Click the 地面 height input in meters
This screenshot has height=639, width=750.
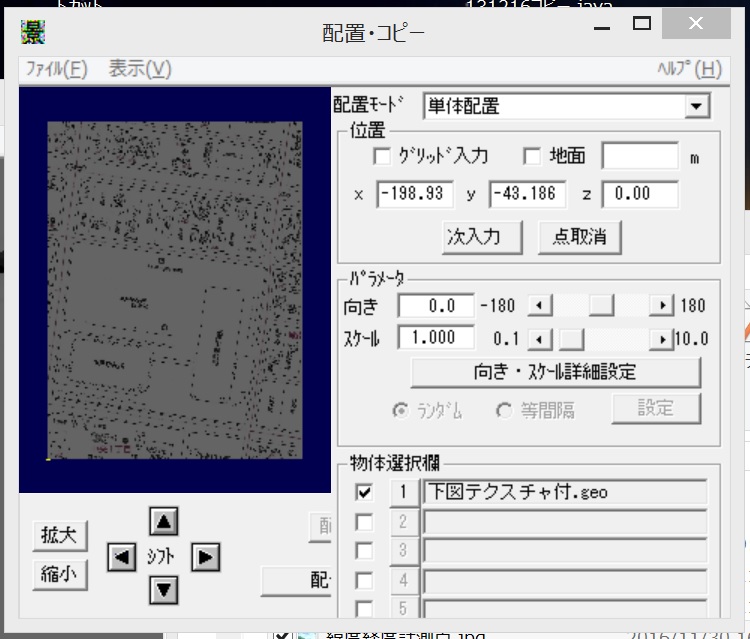click(x=640, y=155)
